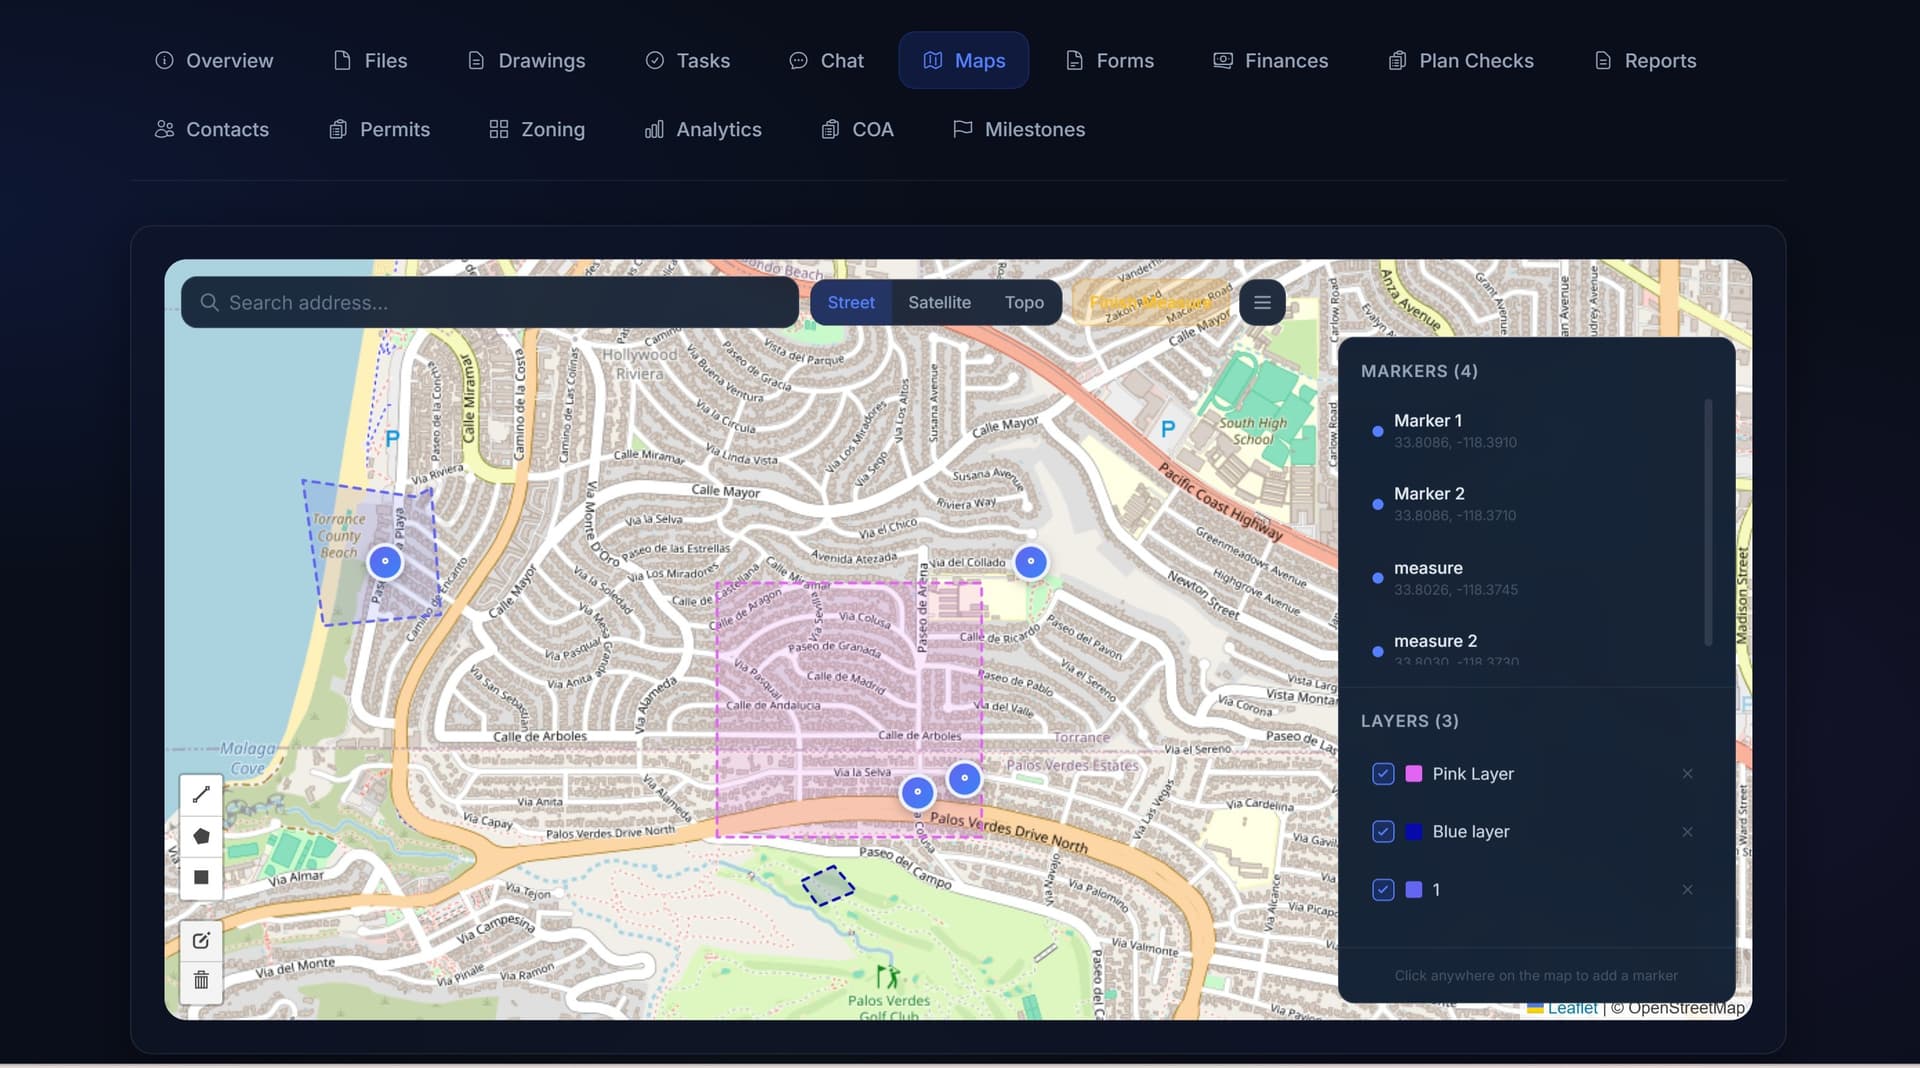Open the Leaflet attribution link

pos(1572,1008)
